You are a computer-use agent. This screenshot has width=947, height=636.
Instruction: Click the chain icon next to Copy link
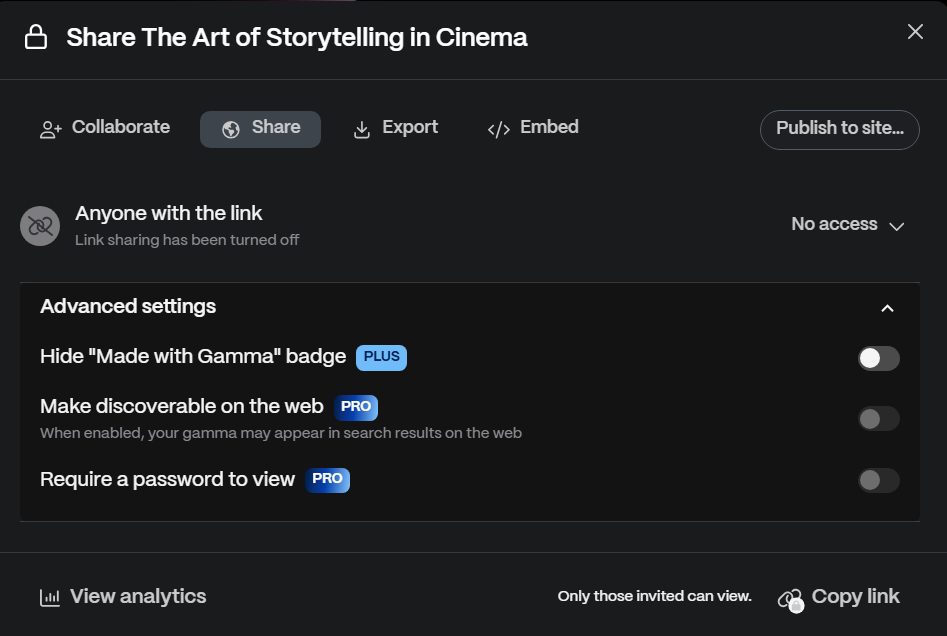click(x=790, y=599)
